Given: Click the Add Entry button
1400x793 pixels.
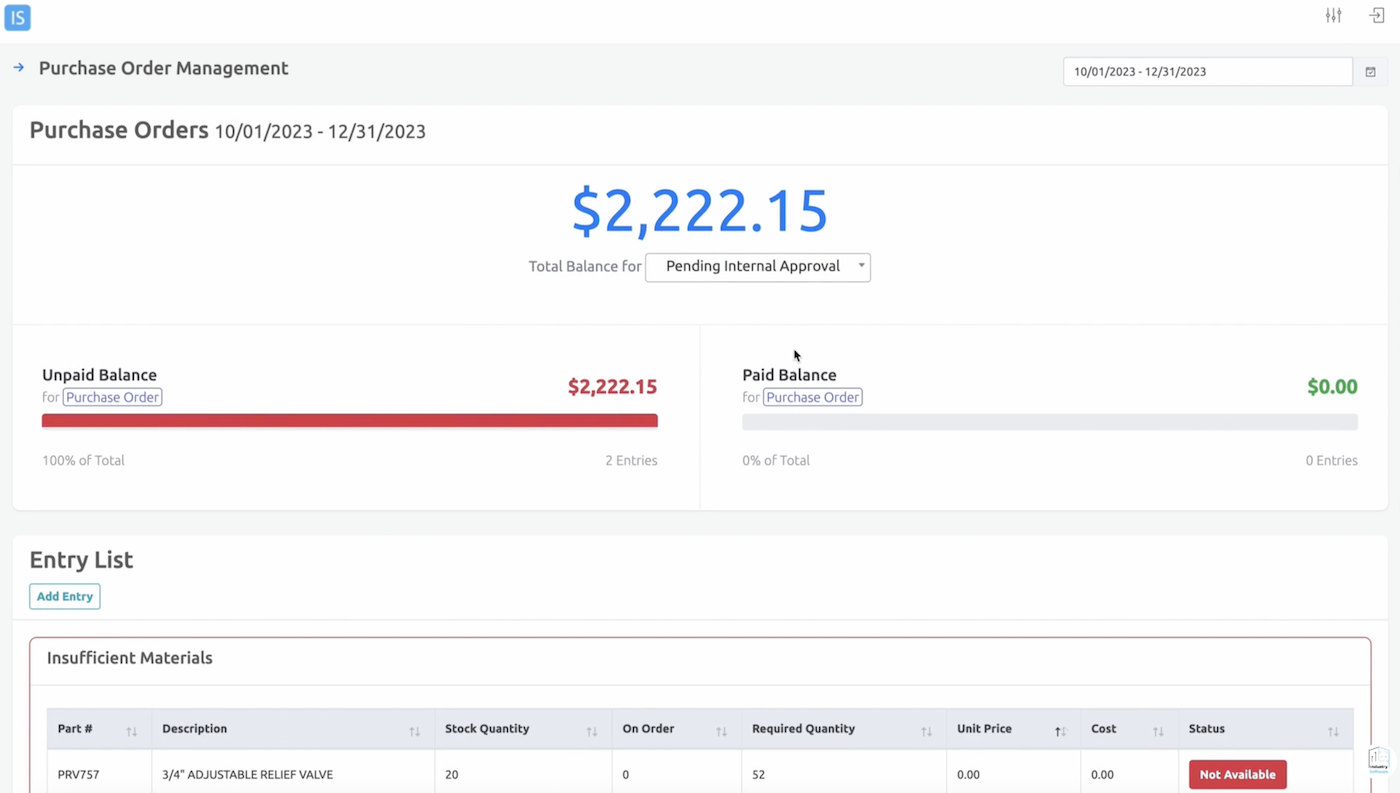Looking at the screenshot, I should [x=64, y=596].
